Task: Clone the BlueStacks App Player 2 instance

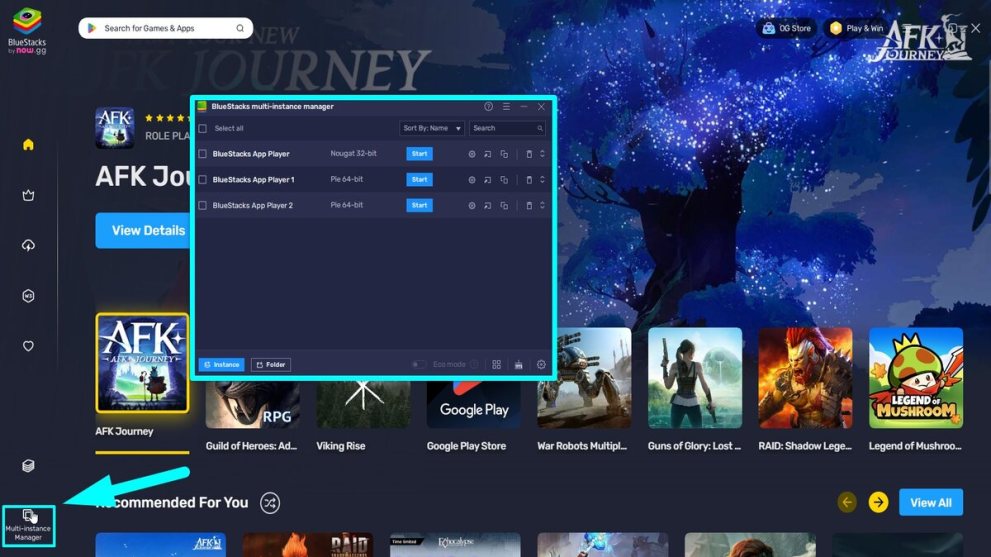Action: point(504,205)
